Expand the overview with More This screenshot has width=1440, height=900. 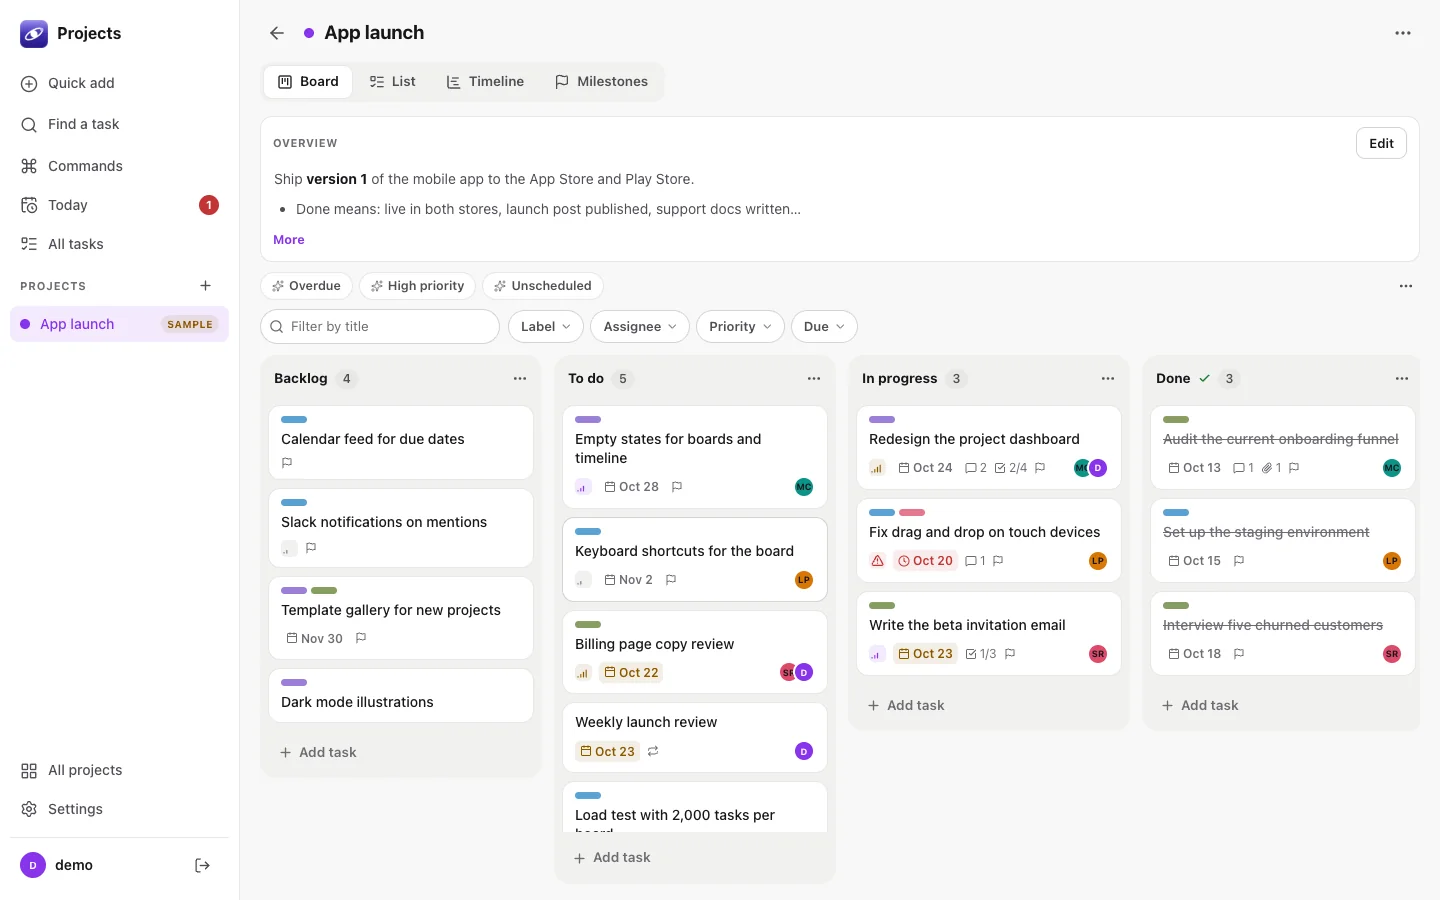point(289,240)
